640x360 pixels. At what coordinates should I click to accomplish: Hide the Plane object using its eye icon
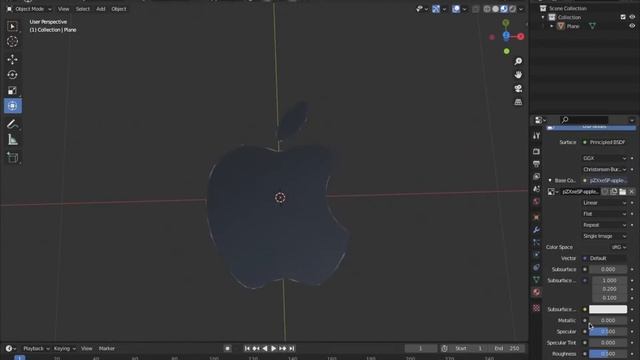click(x=632, y=26)
